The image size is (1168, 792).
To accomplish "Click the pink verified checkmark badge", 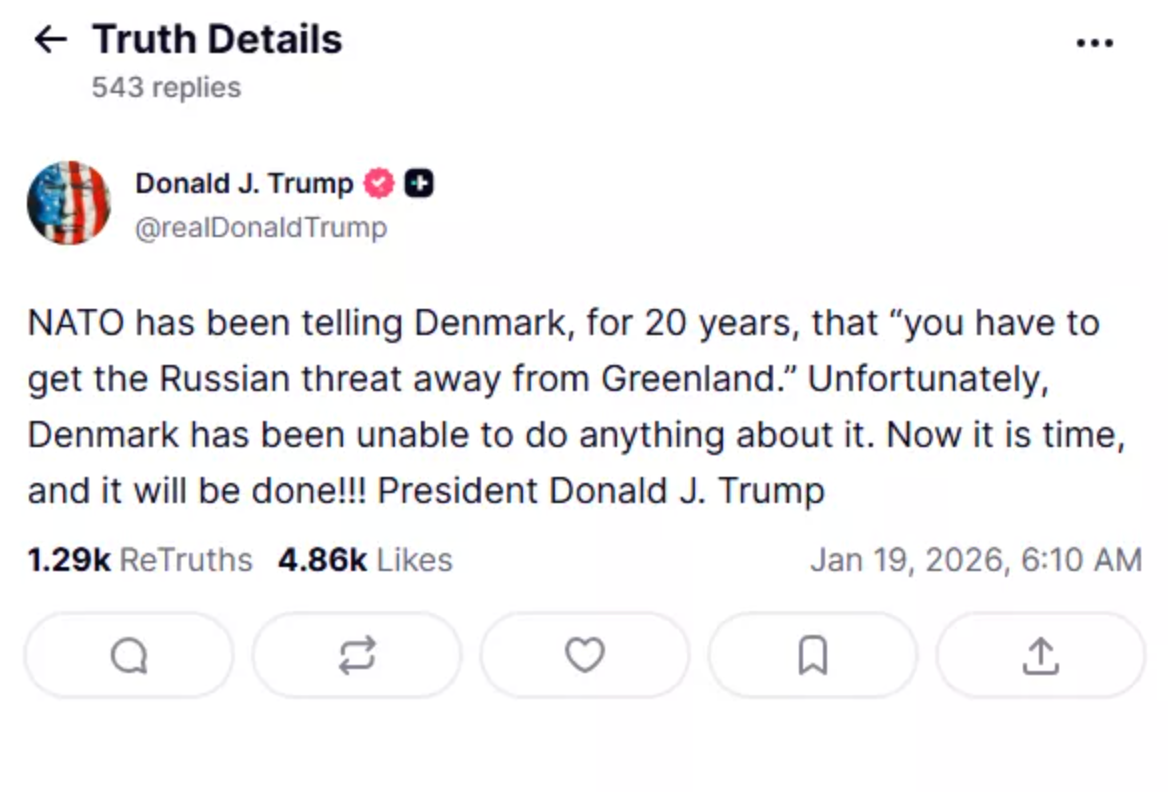I will pos(379,184).
